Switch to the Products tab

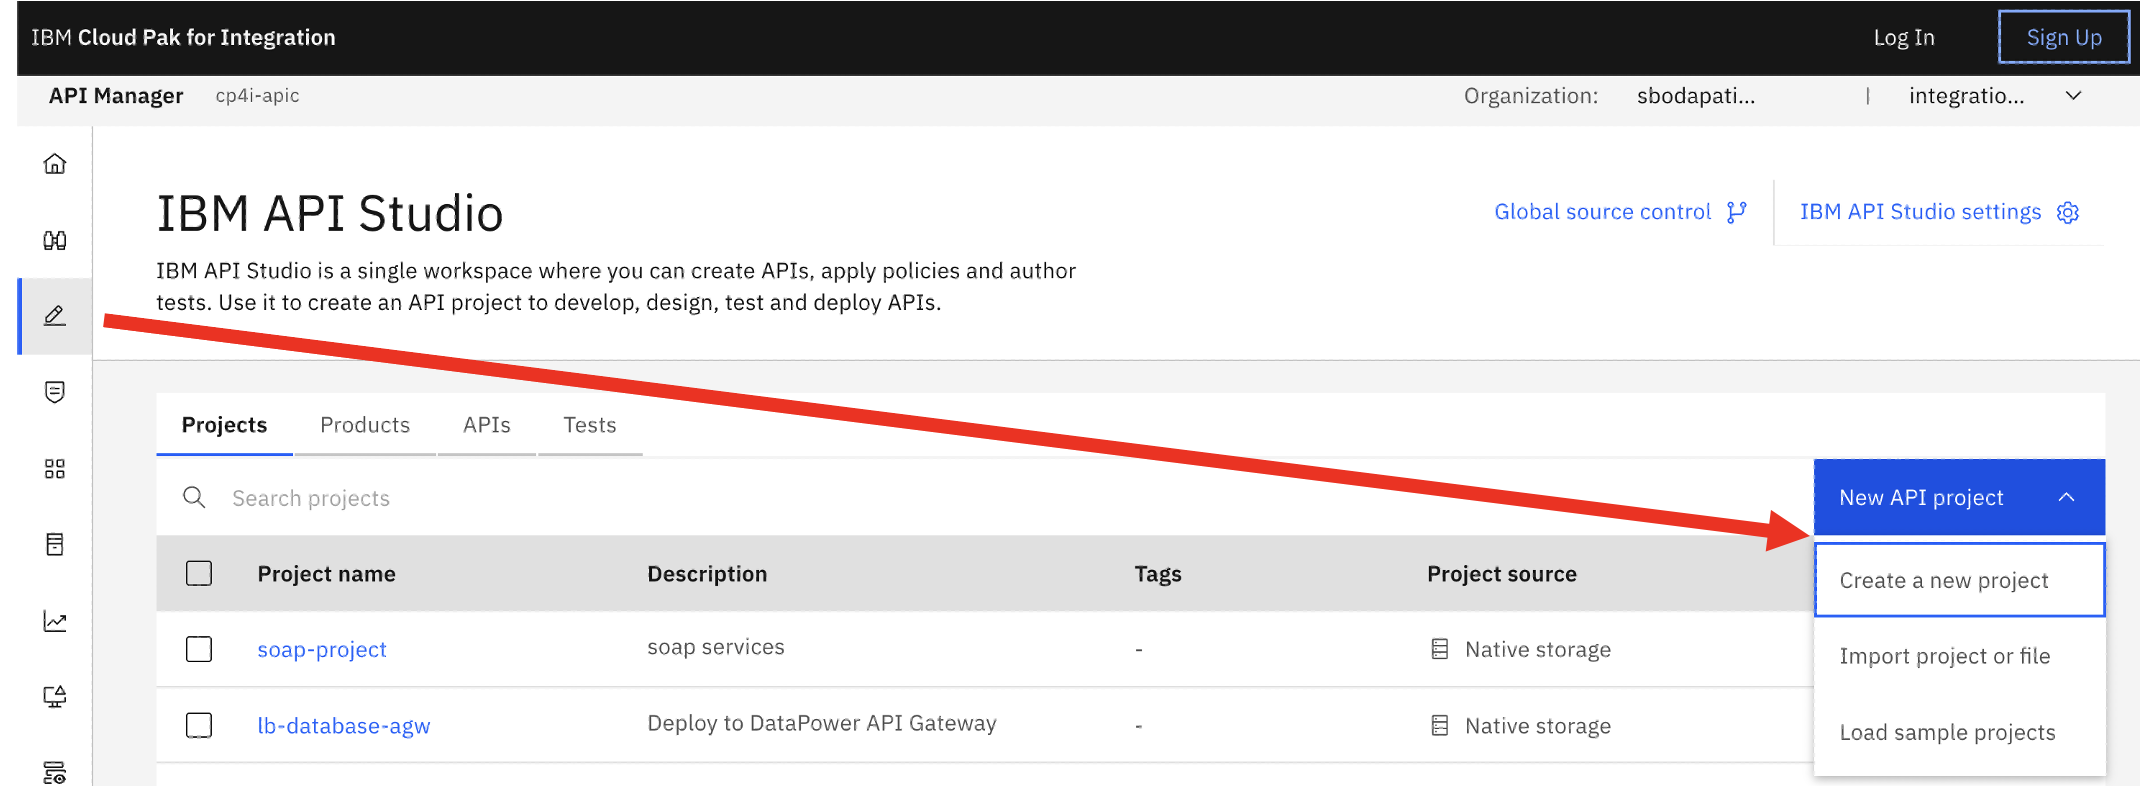click(x=365, y=425)
